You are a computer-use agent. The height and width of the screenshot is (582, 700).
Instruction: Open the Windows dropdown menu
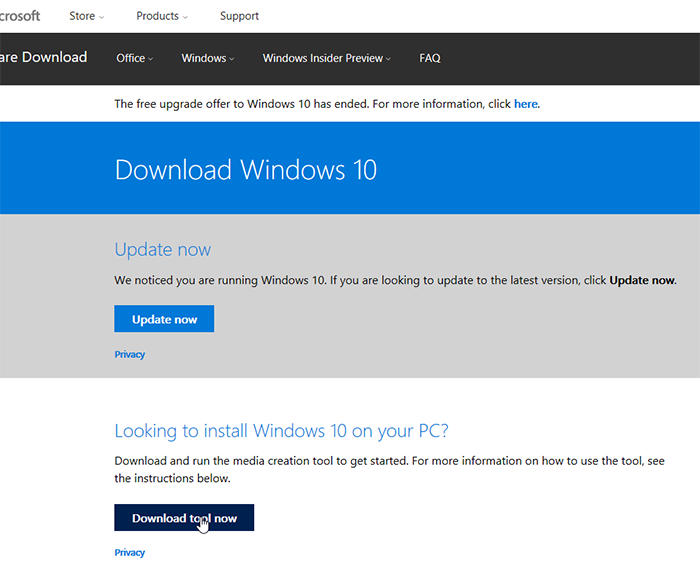(208, 58)
